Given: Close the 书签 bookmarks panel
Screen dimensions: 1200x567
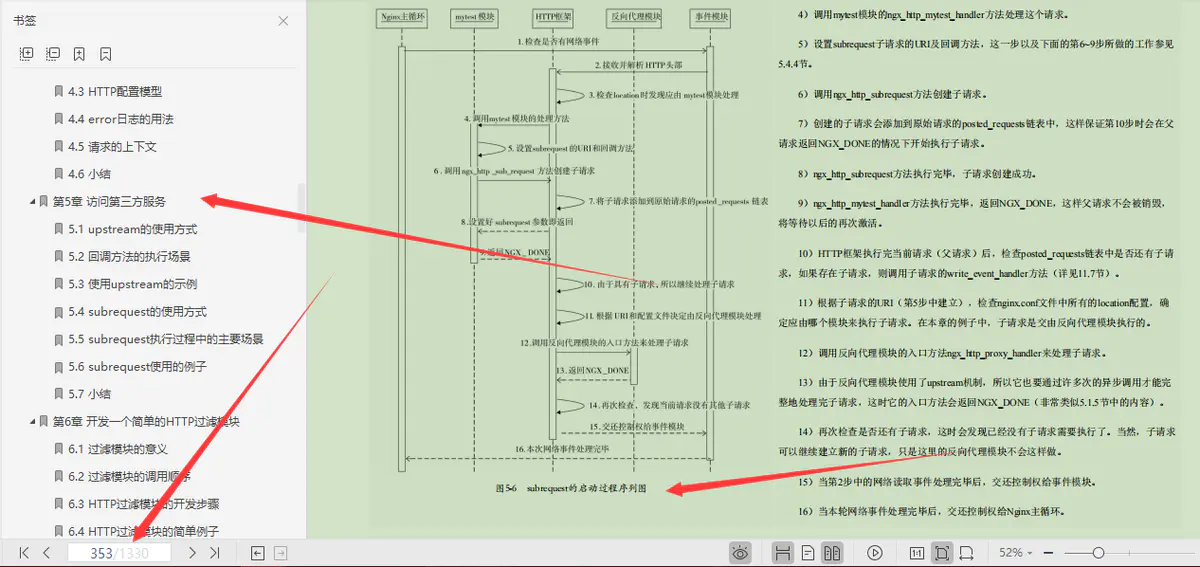Looking at the screenshot, I should 284,20.
